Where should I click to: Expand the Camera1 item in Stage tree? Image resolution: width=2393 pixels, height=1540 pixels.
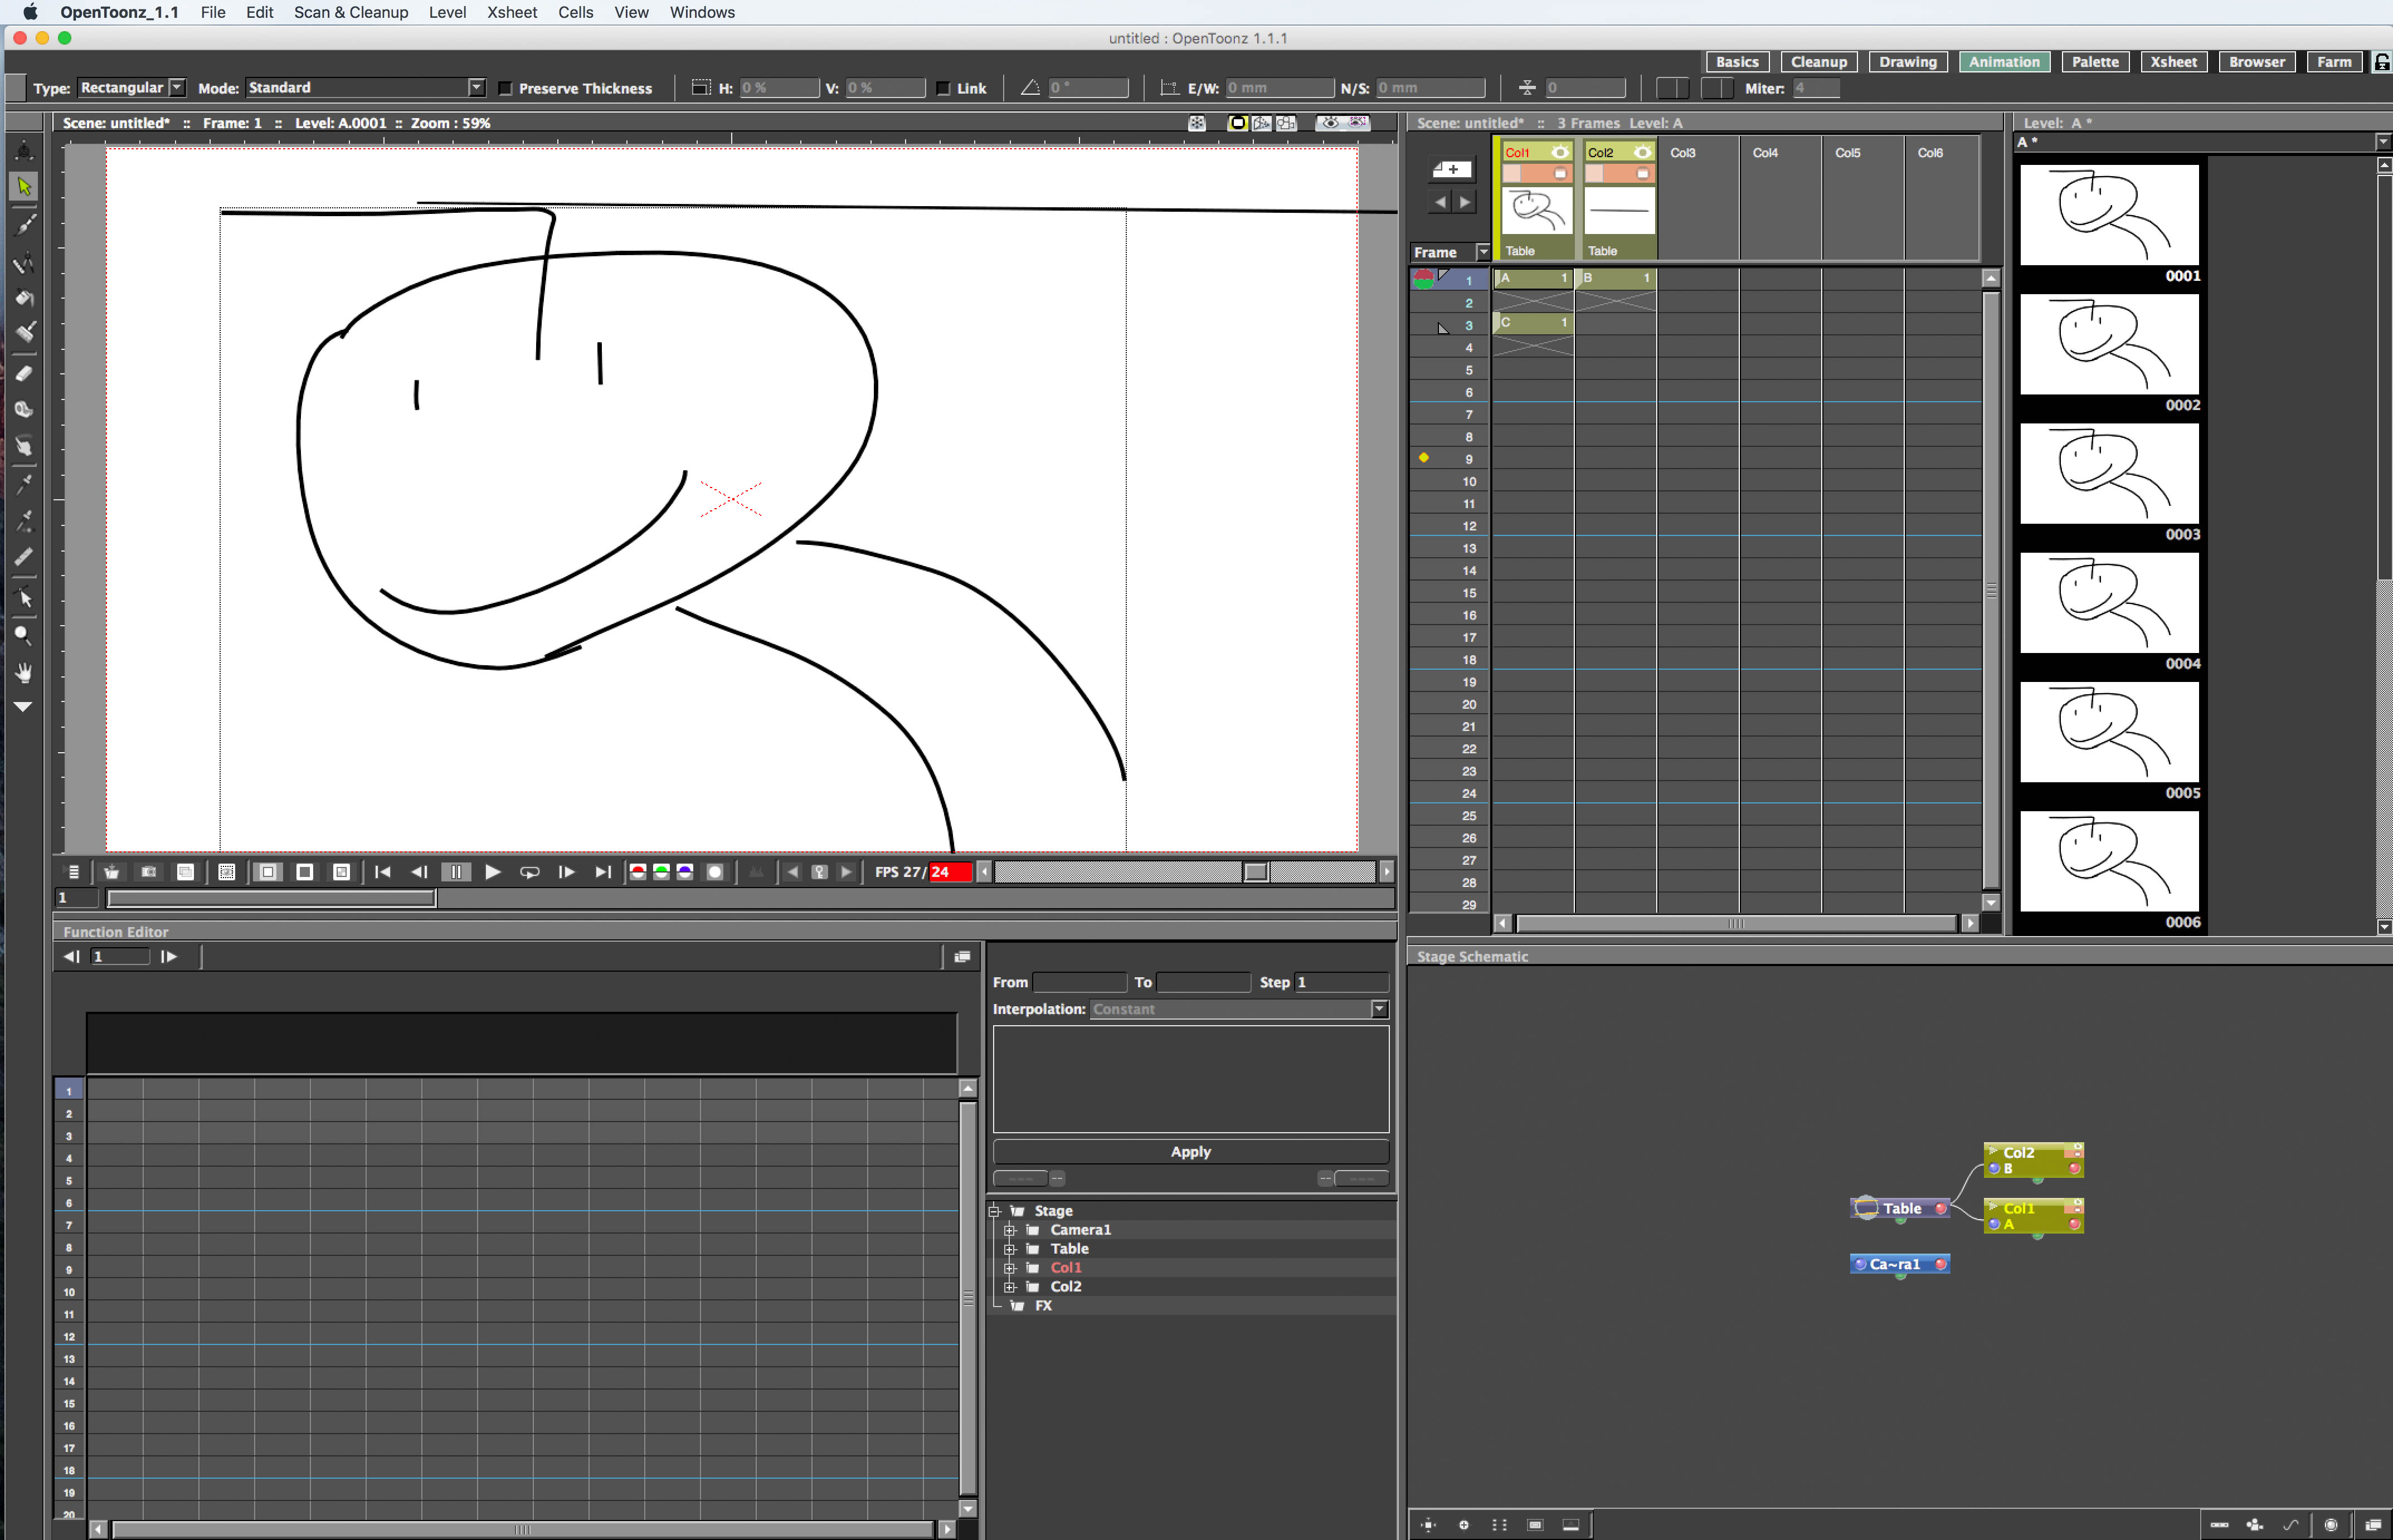coord(1010,1229)
